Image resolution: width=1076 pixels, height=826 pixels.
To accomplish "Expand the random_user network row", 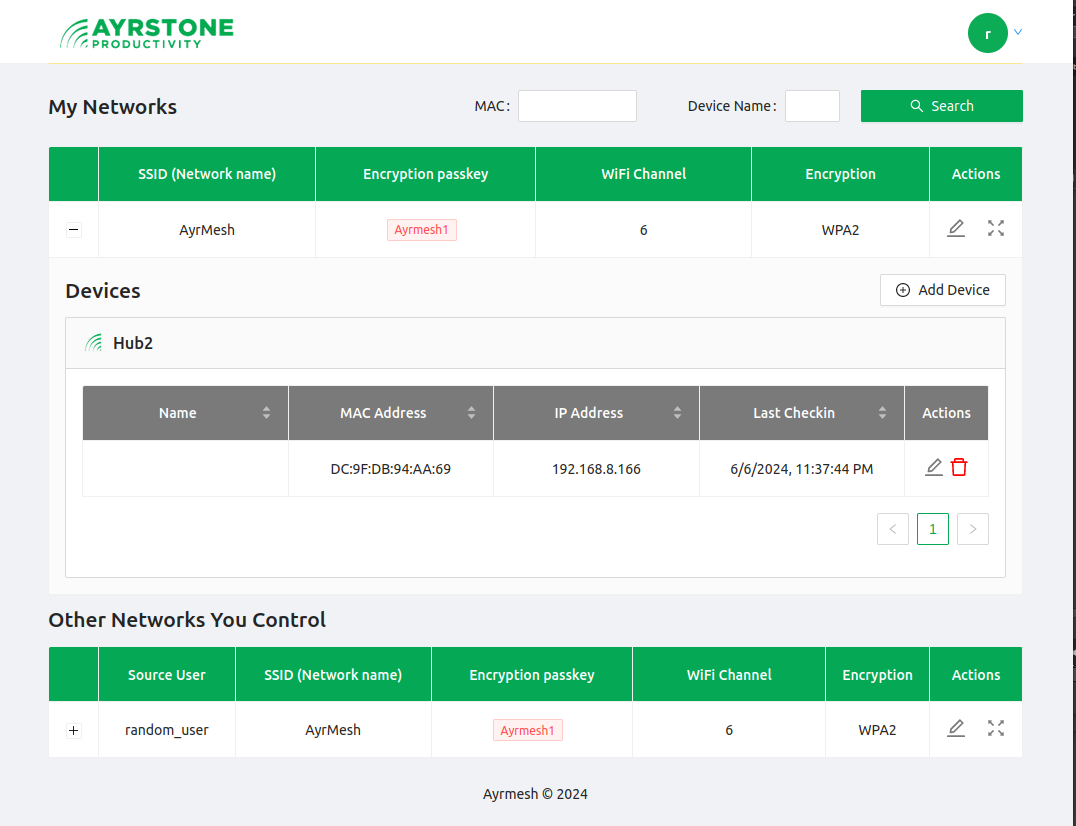I will (73, 731).
